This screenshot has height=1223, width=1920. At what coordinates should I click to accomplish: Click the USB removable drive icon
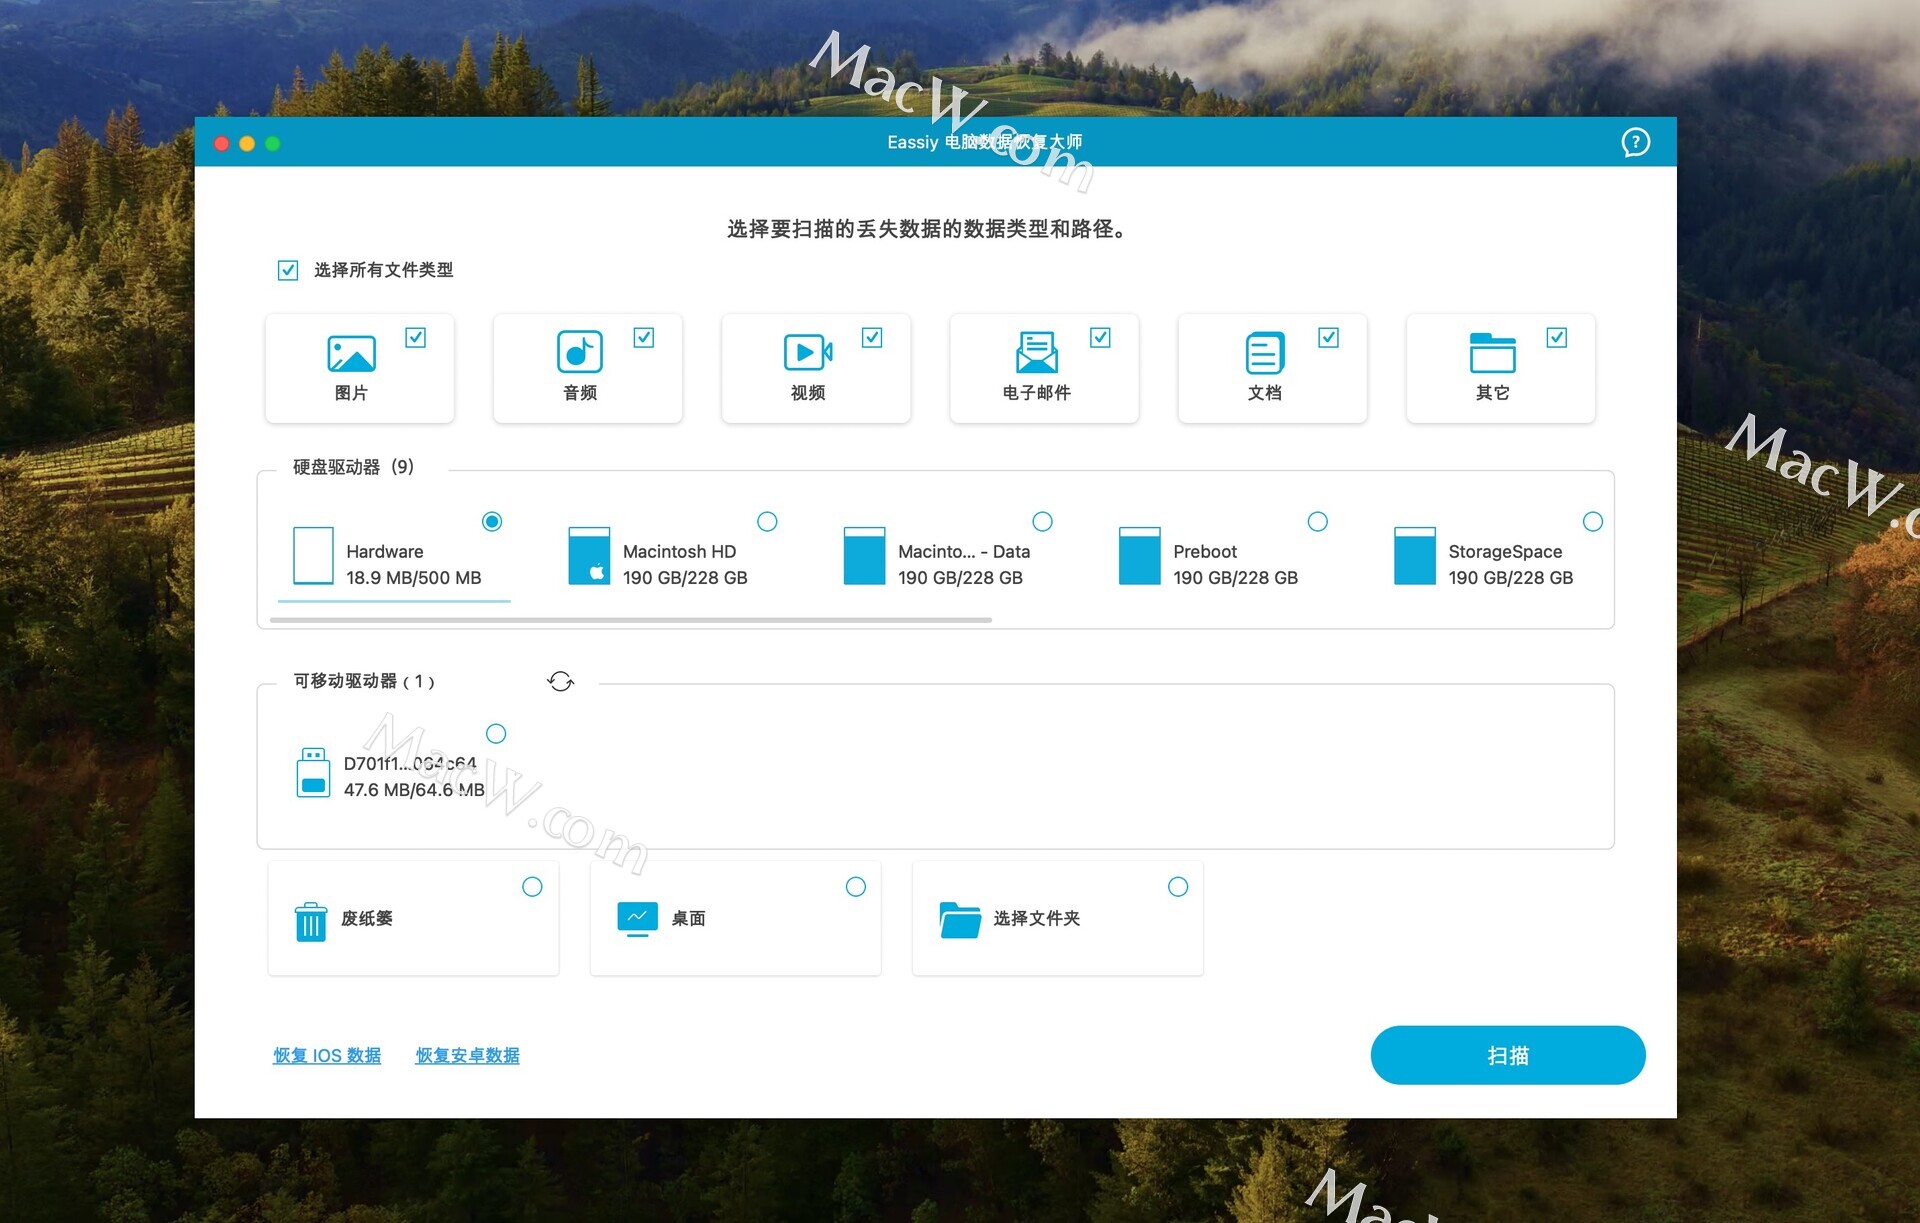(x=313, y=772)
